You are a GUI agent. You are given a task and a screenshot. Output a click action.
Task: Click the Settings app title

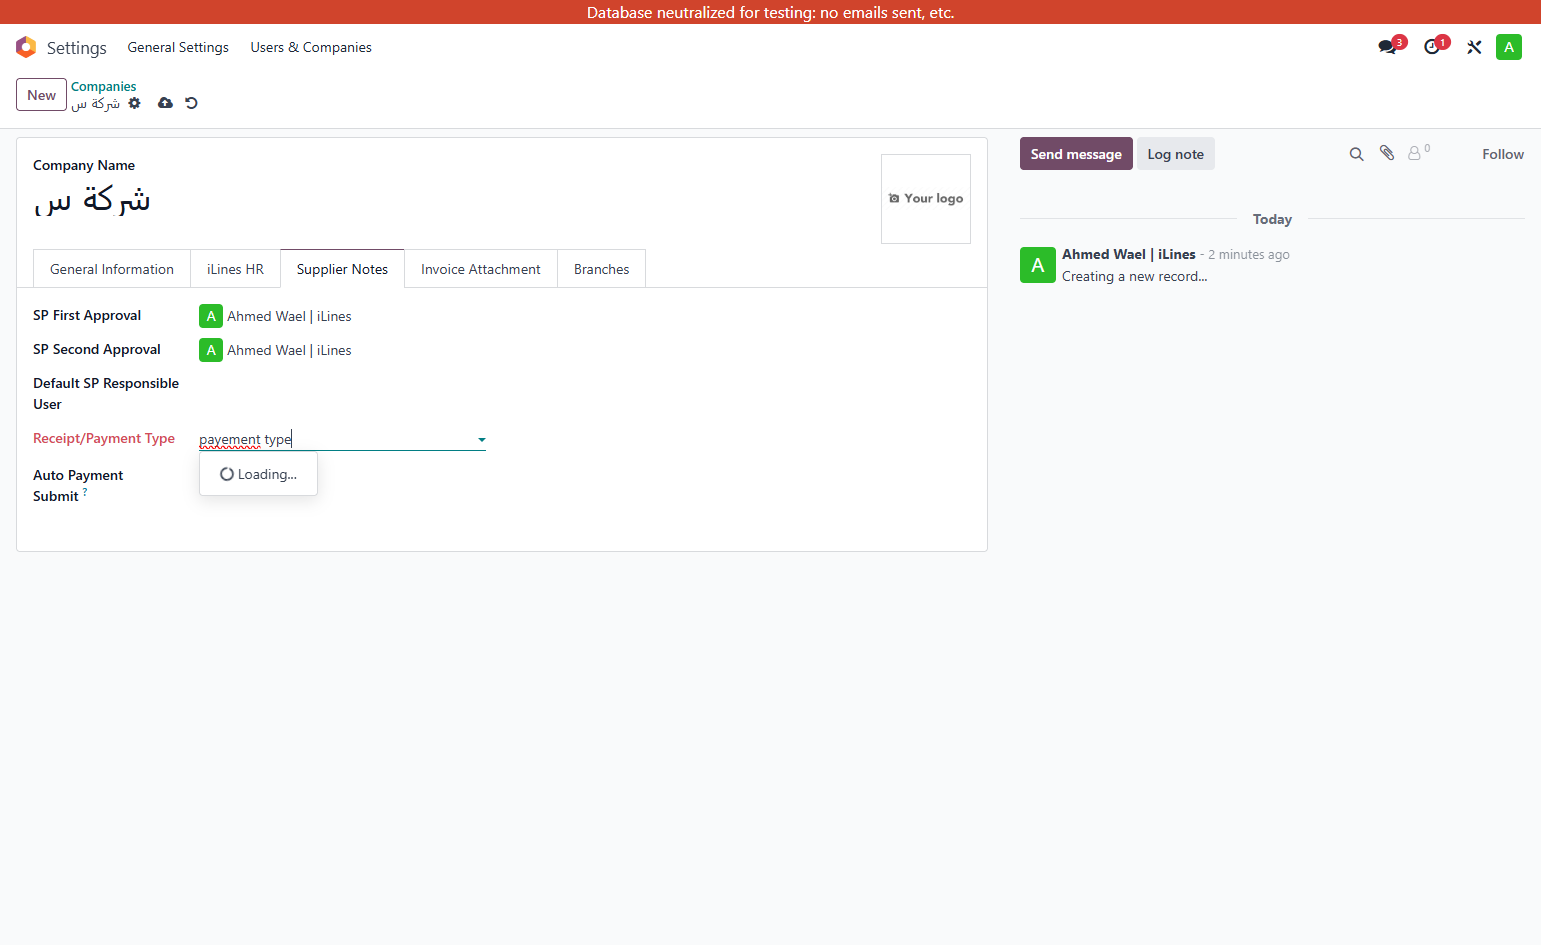point(77,48)
